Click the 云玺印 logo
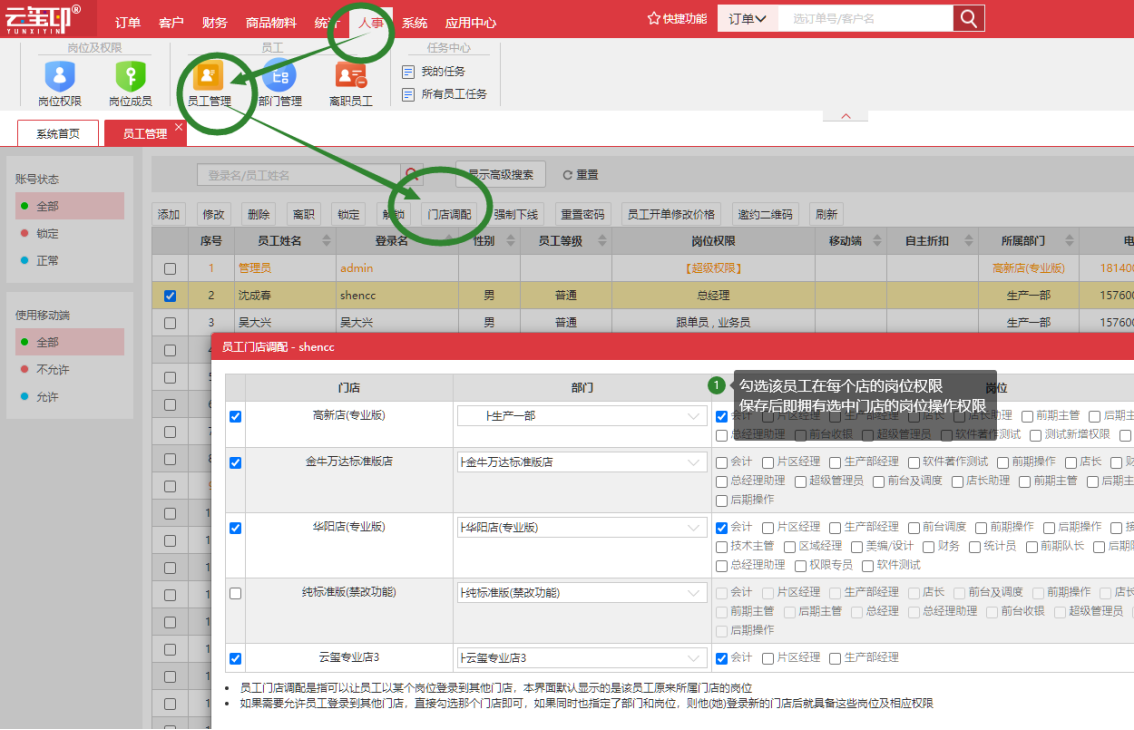Image resolution: width=1134 pixels, height=730 pixels. [43, 18]
